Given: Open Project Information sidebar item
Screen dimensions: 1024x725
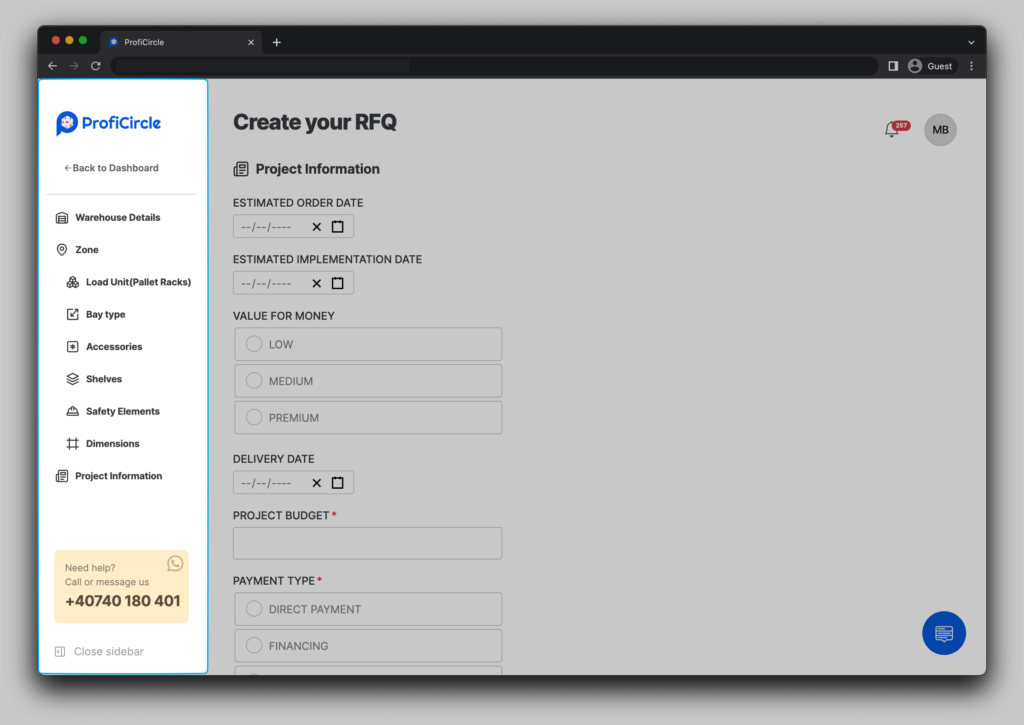Looking at the screenshot, I should coord(118,476).
